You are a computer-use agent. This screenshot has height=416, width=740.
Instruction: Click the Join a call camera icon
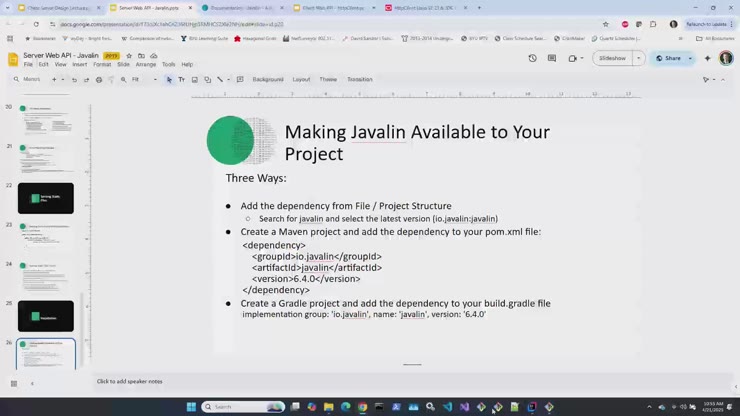click(572, 58)
